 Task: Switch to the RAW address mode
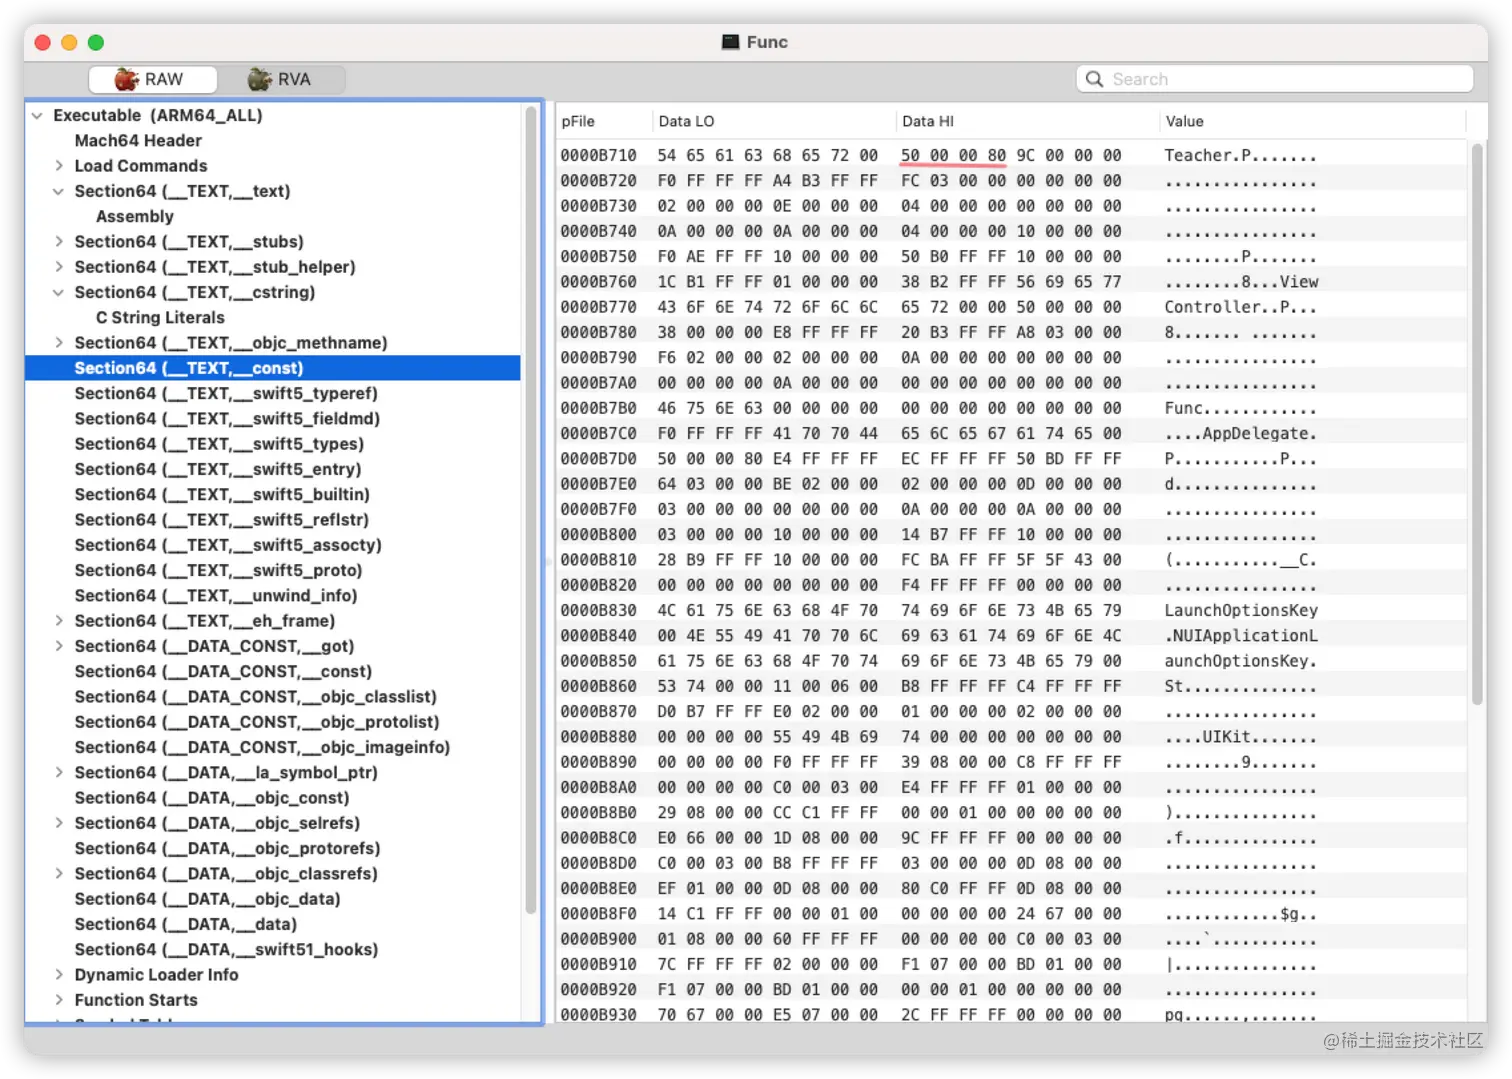(x=152, y=79)
